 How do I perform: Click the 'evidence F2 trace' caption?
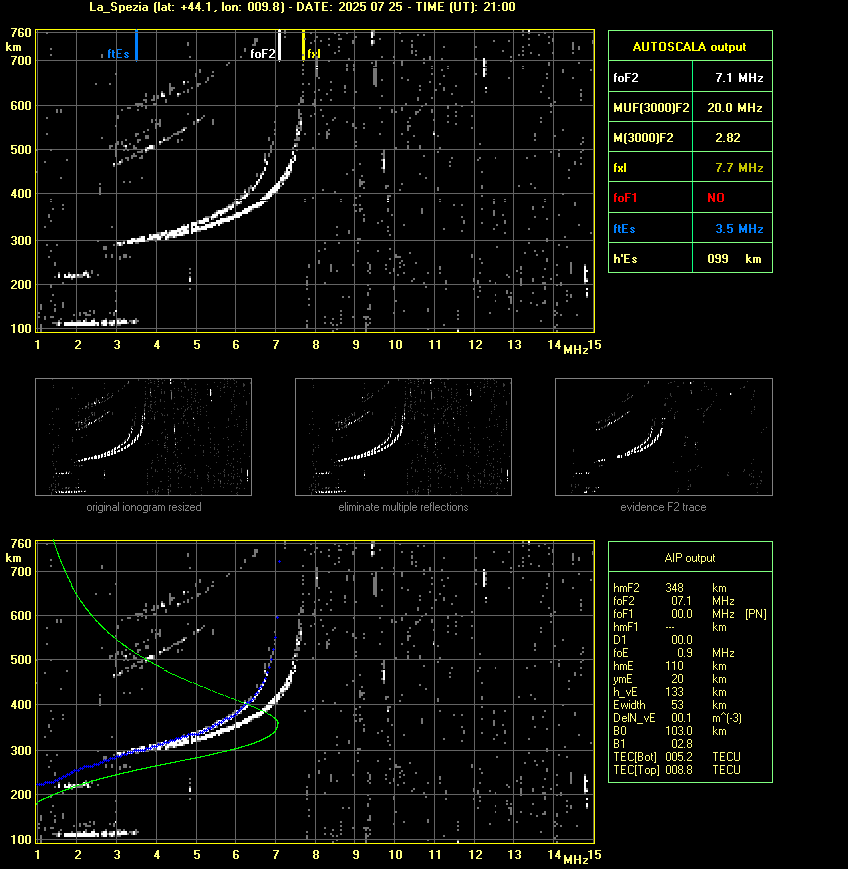point(663,507)
